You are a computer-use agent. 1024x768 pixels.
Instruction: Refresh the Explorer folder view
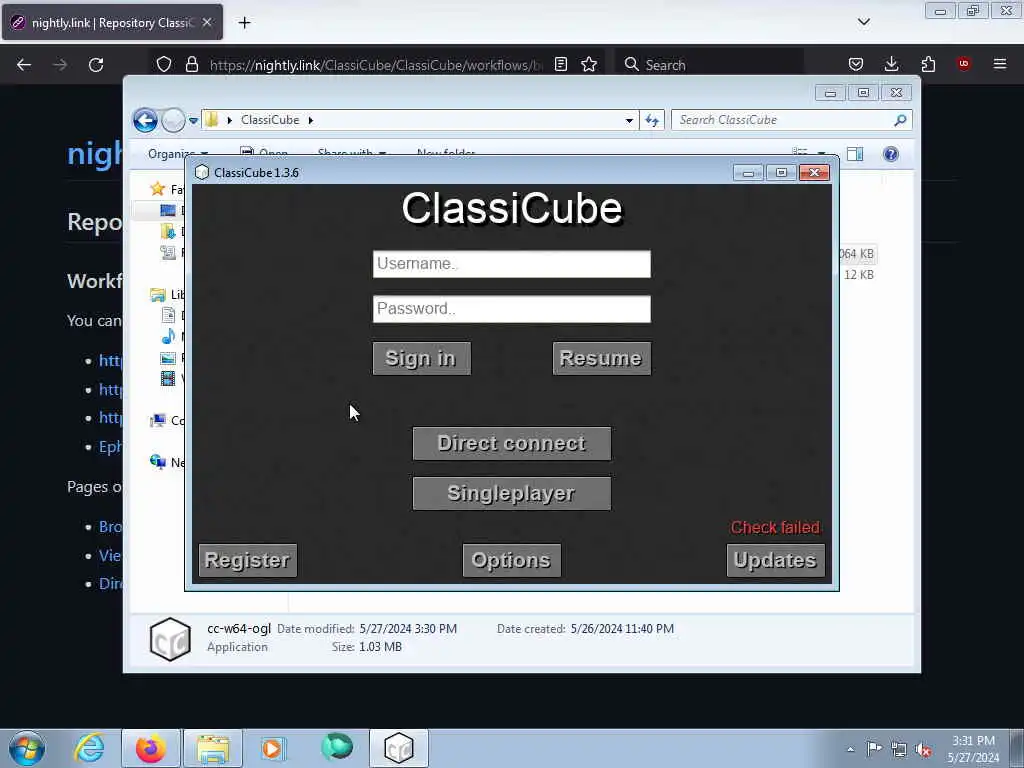[x=652, y=120]
